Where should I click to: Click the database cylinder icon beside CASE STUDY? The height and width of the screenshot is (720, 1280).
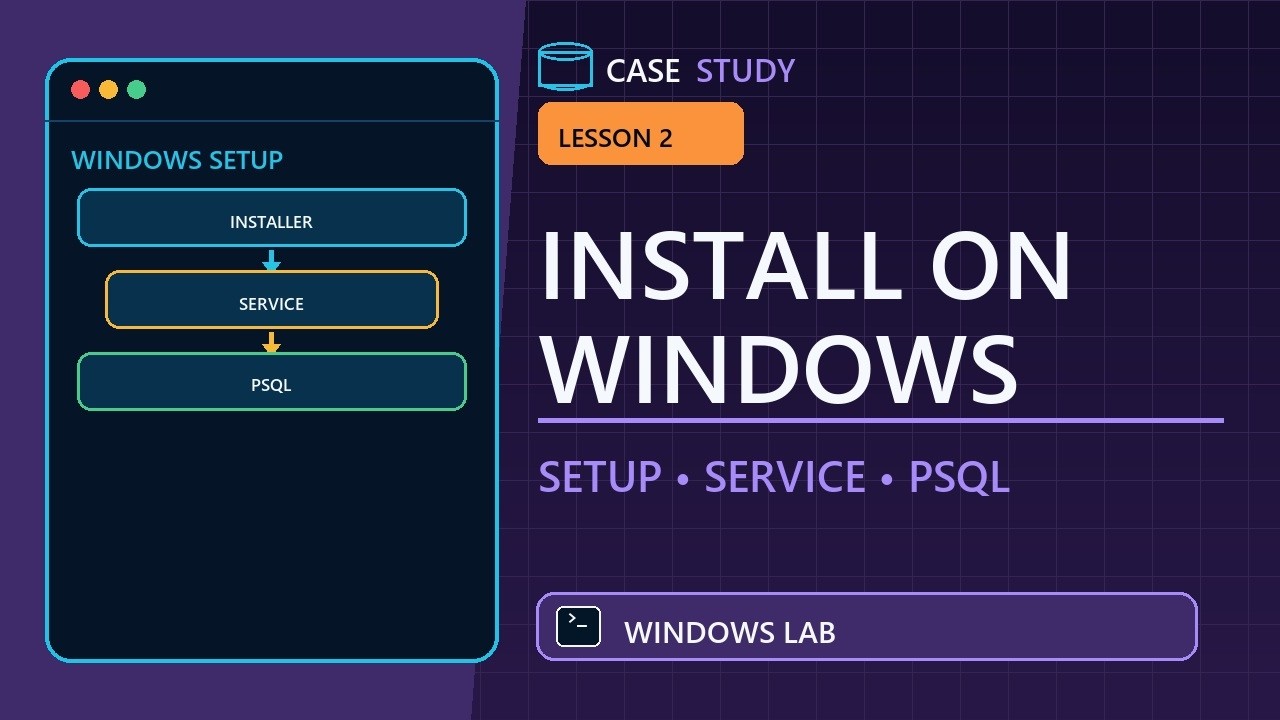[x=565, y=67]
